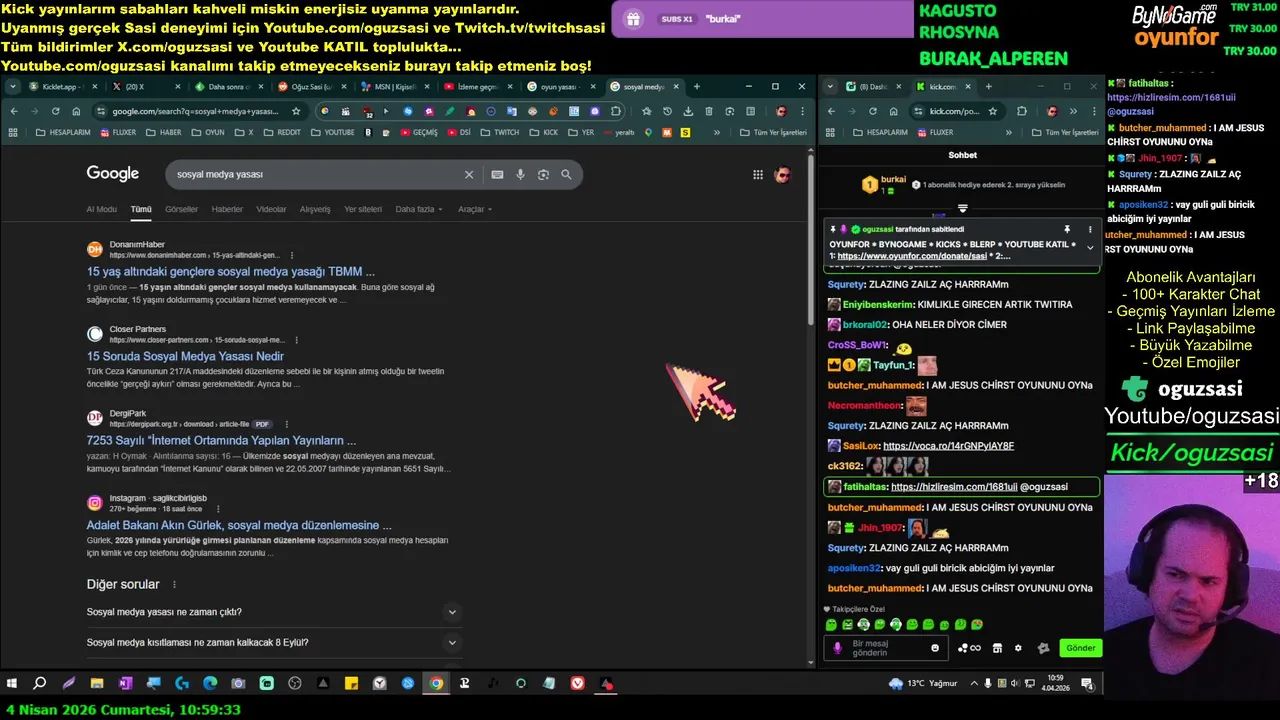1280x720 pixels.
Task: Open "15 yaş altındaki gençlere sosyal medya yasağı" result
Action: 231,271
